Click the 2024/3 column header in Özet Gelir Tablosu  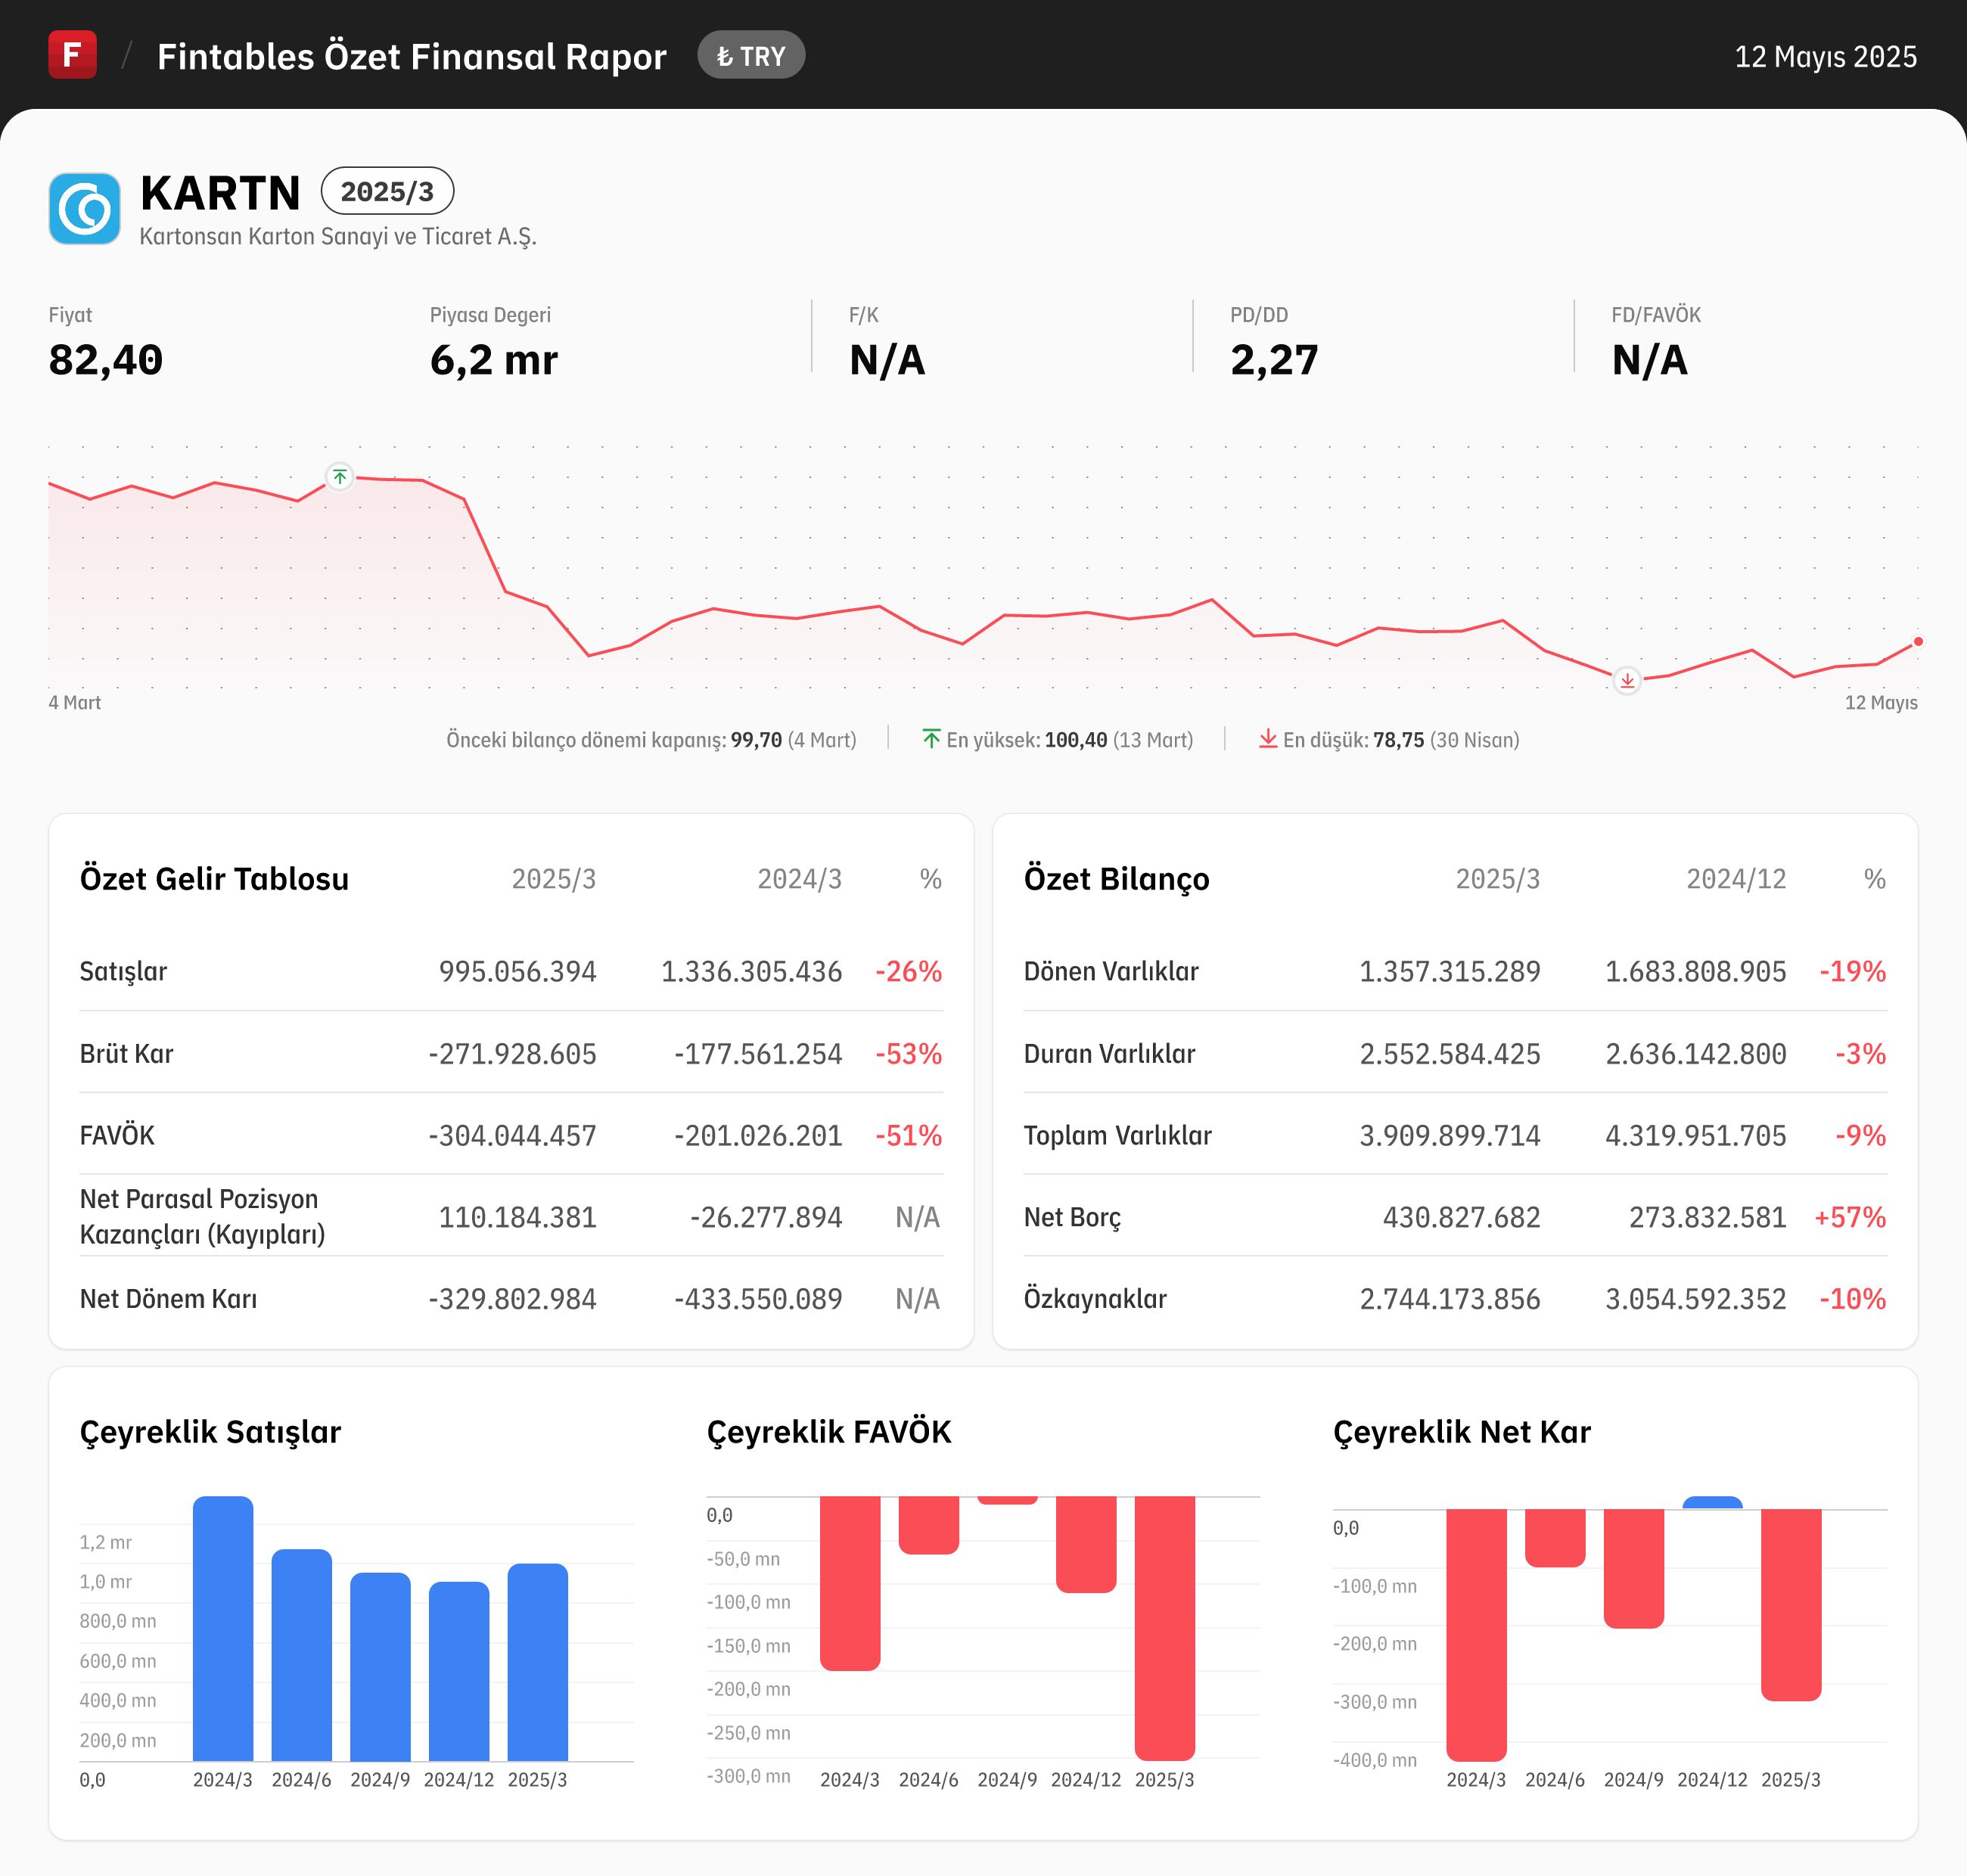[x=799, y=878]
